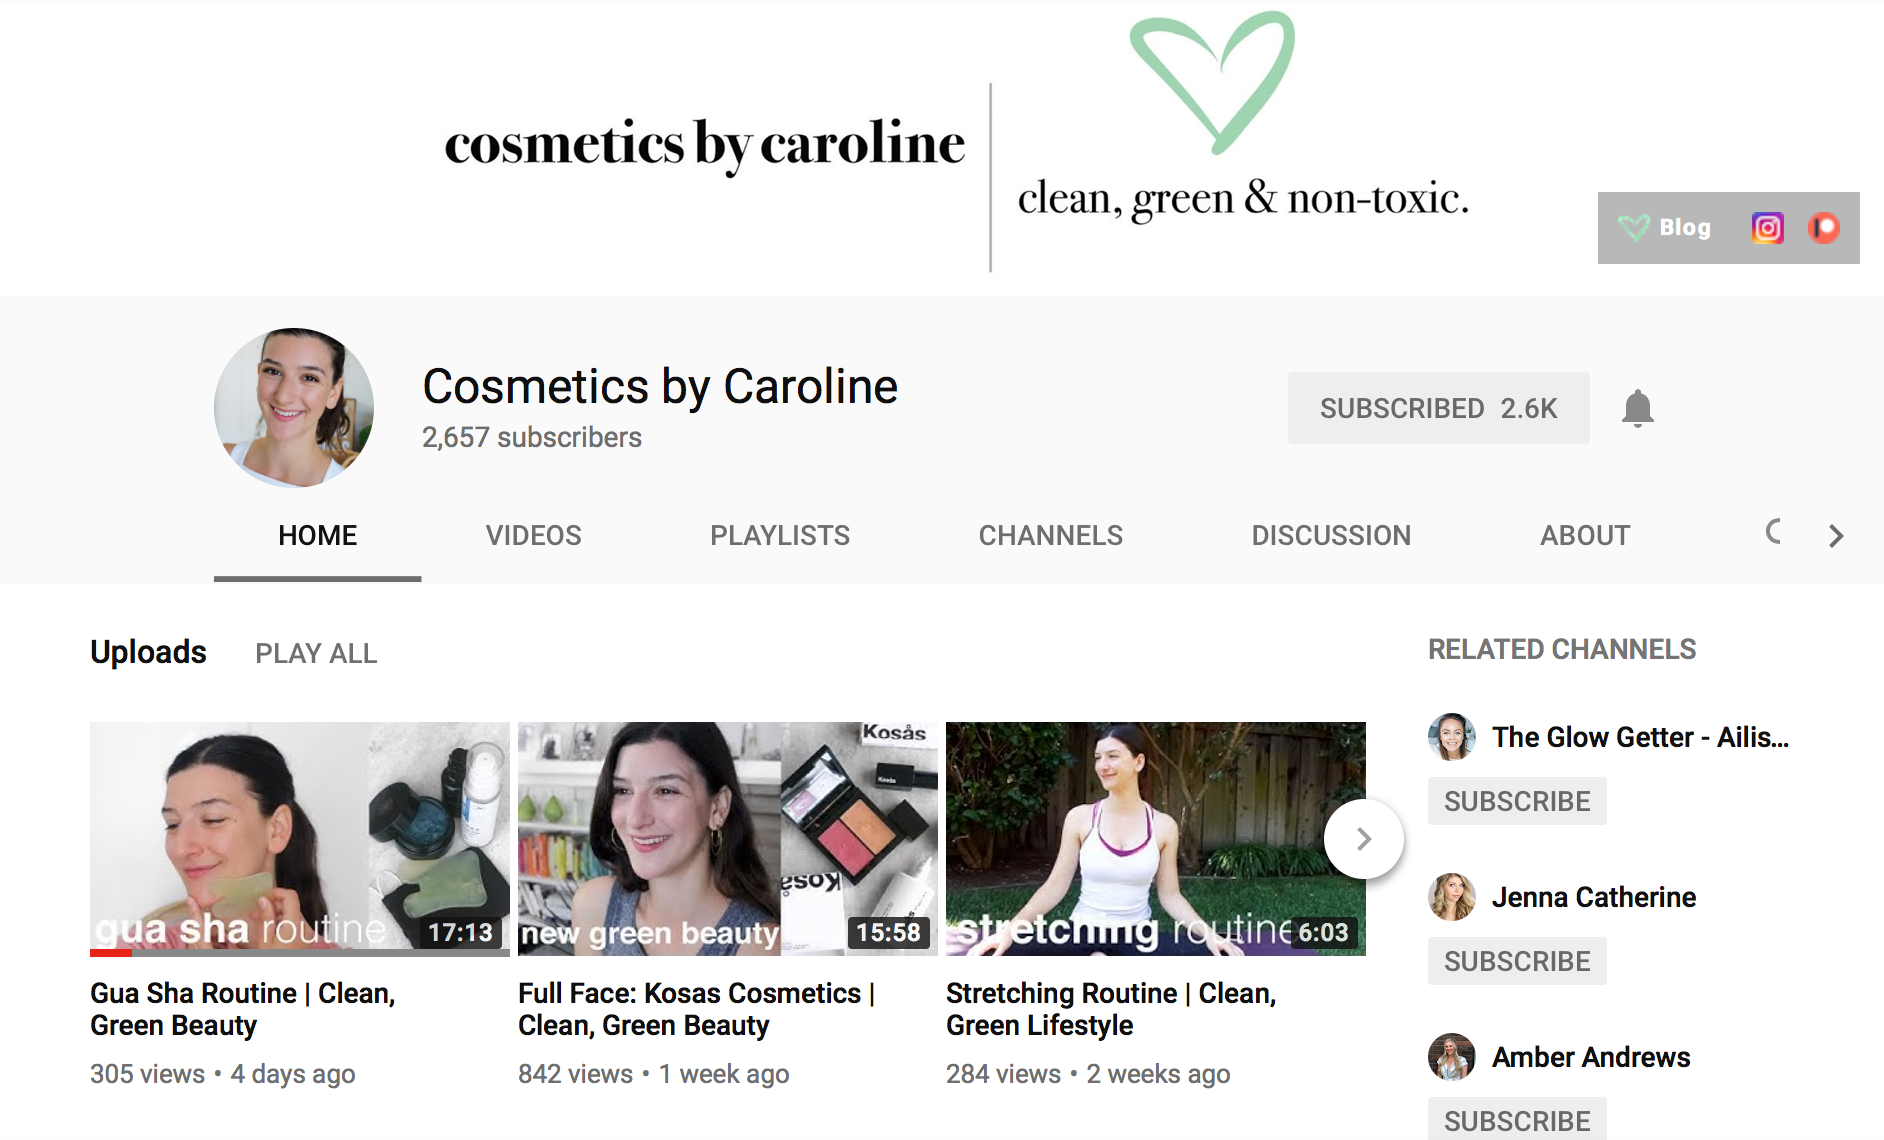The height and width of the screenshot is (1140, 1884).
Task: Subscribe to Amber Andrews' channel
Action: click(x=1516, y=1119)
